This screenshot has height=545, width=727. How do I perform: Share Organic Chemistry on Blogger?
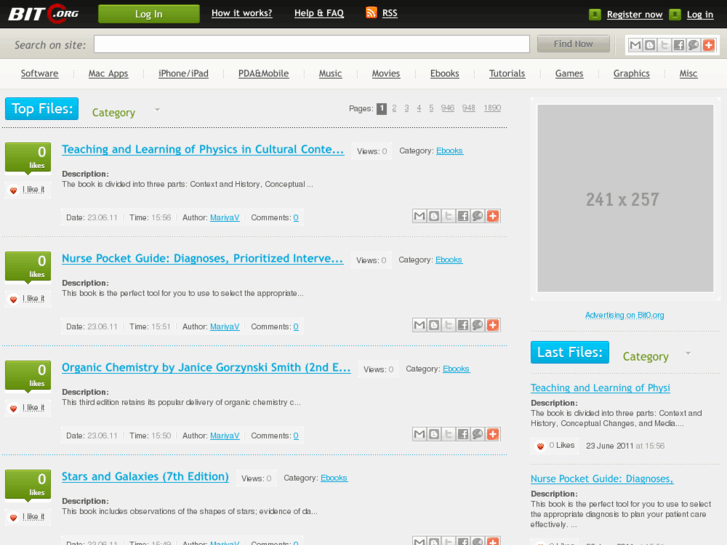(434, 434)
